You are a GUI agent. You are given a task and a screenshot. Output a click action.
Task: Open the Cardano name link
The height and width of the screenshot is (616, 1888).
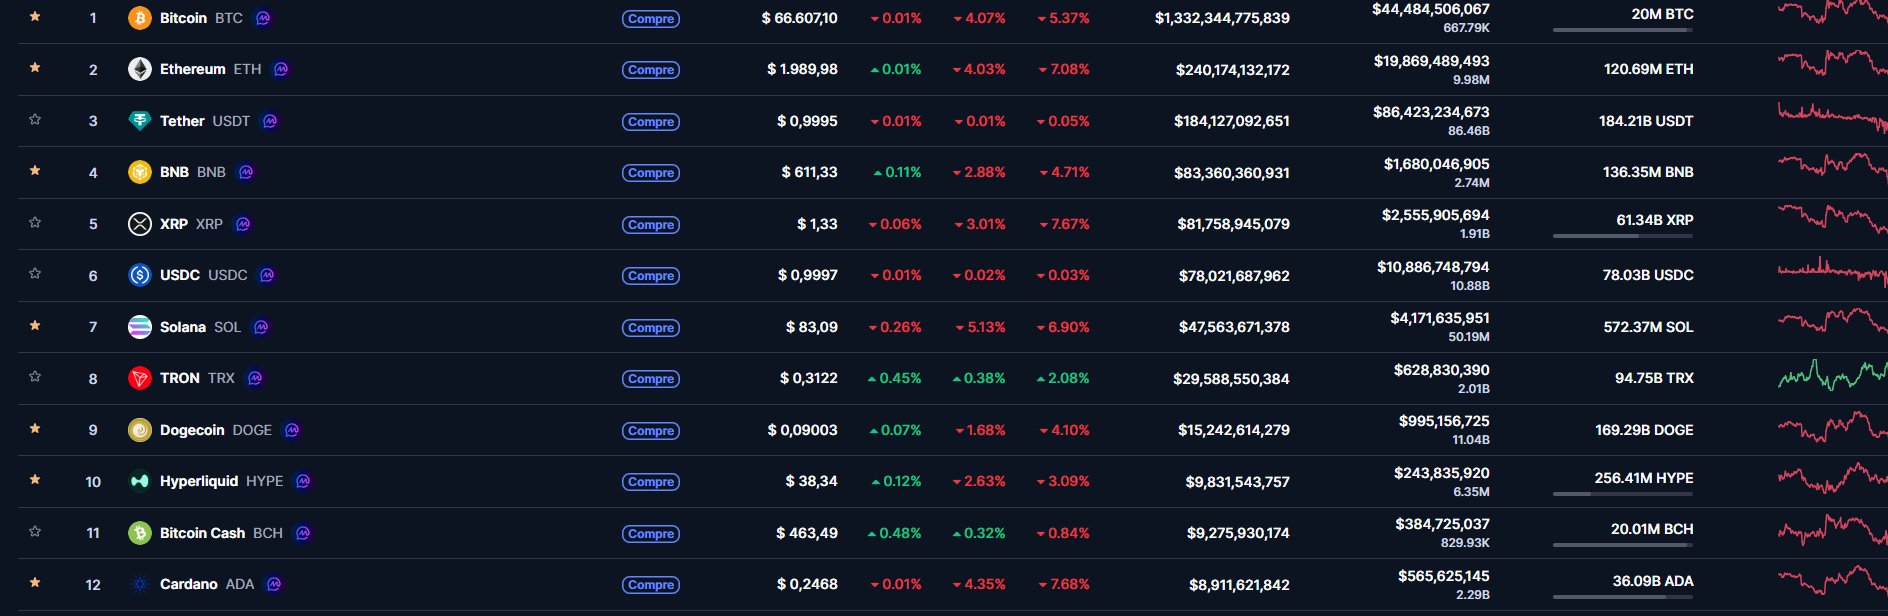188,584
